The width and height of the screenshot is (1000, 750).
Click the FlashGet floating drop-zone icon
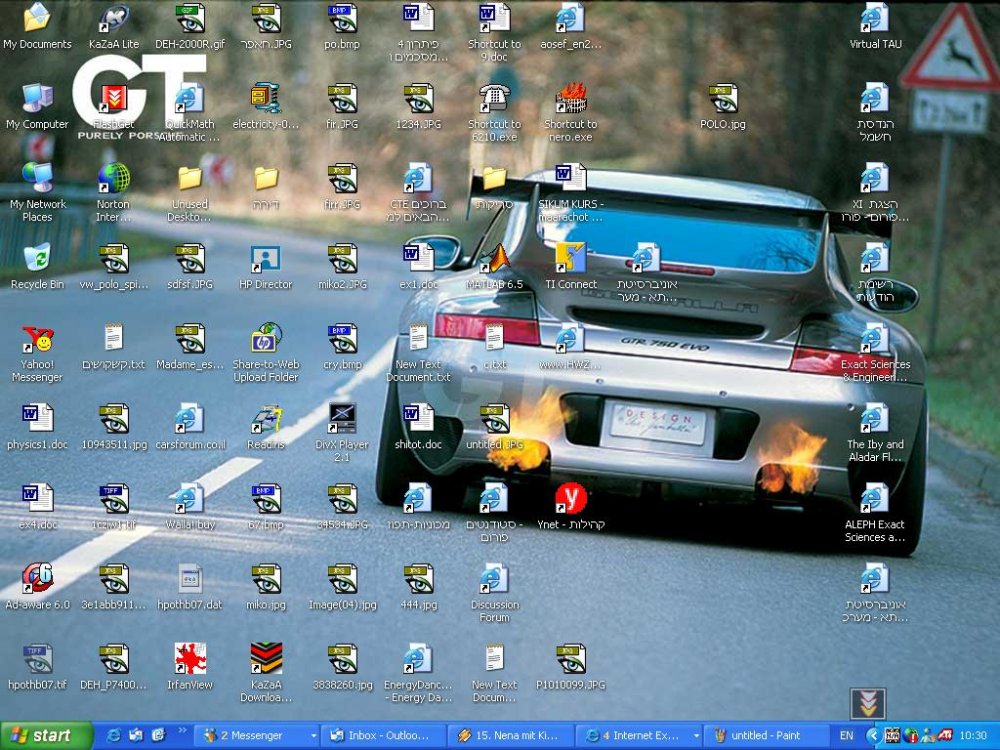point(868,704)
